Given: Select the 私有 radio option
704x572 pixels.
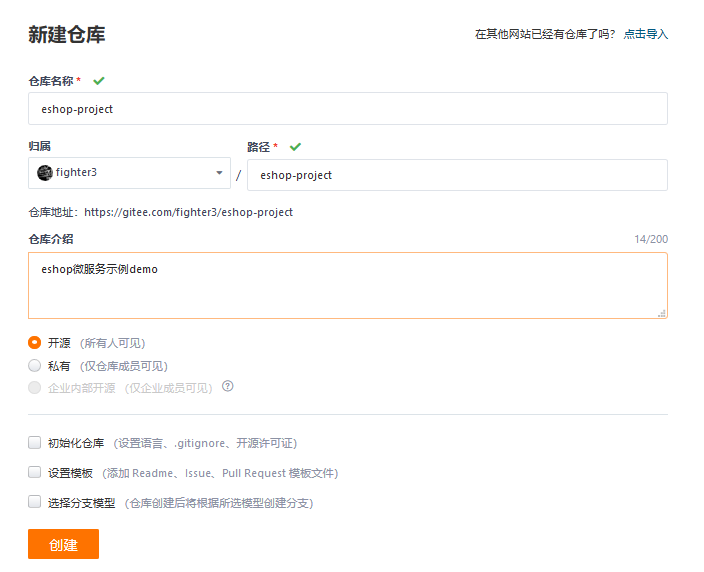Looking at the screenshot, I should tap(35, 365).
